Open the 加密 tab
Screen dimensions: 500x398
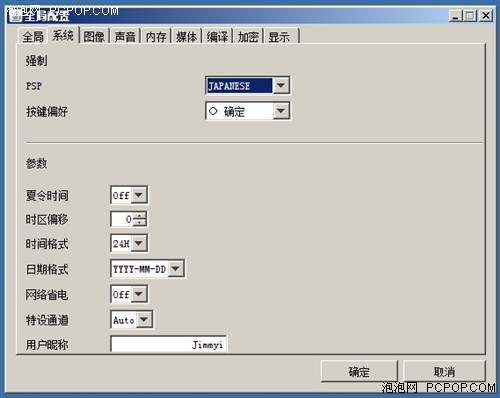point(248,36)
